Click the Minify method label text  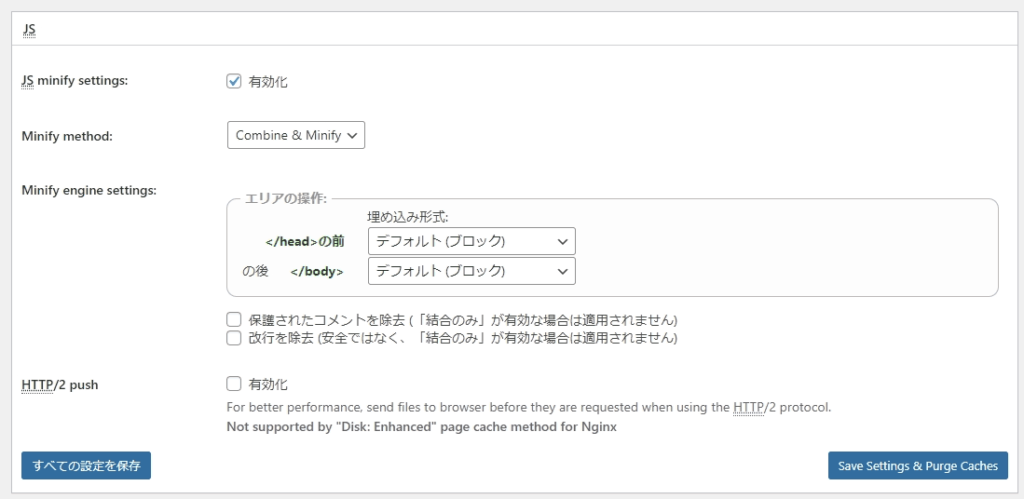coord(67,137)
